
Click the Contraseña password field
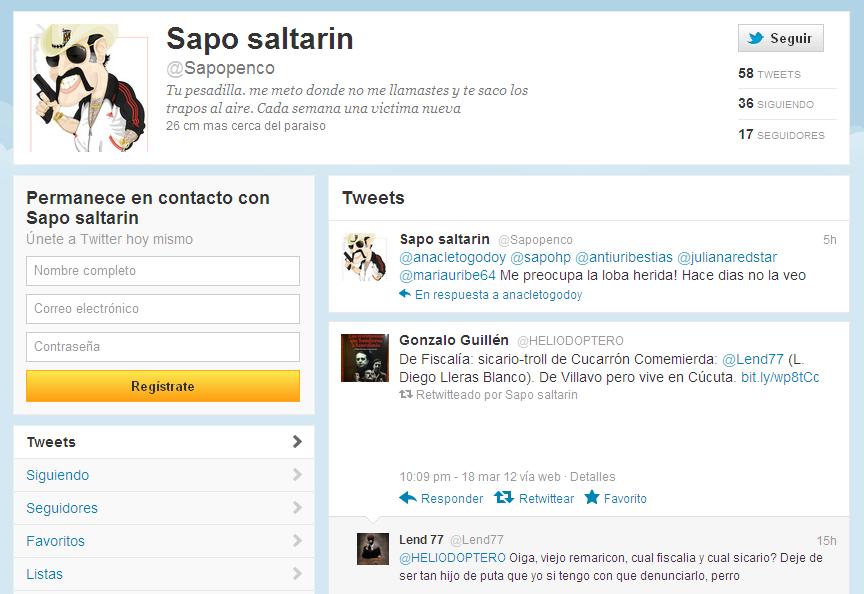point(163,347)
